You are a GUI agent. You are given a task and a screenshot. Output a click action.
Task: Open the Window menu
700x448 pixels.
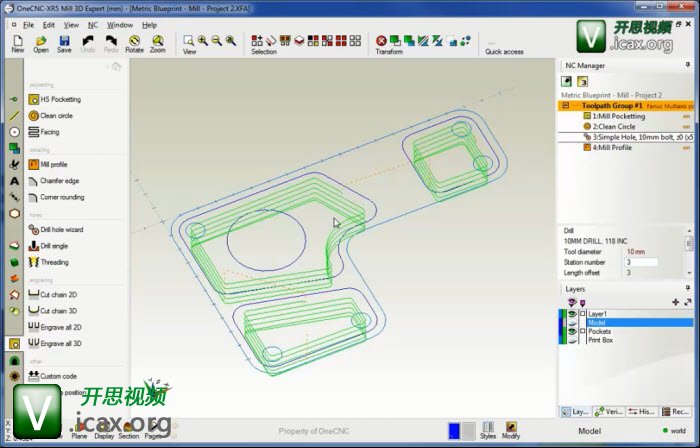point(120,25)
